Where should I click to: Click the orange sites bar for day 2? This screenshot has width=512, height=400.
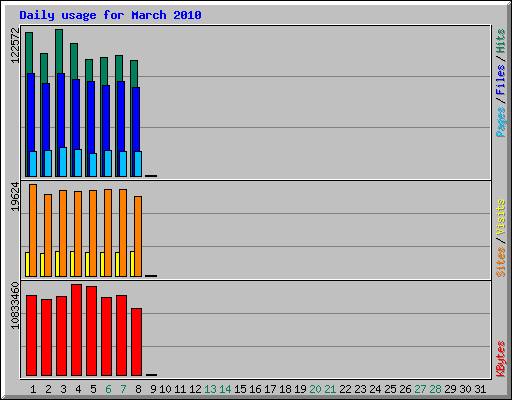tap(48, 235)
